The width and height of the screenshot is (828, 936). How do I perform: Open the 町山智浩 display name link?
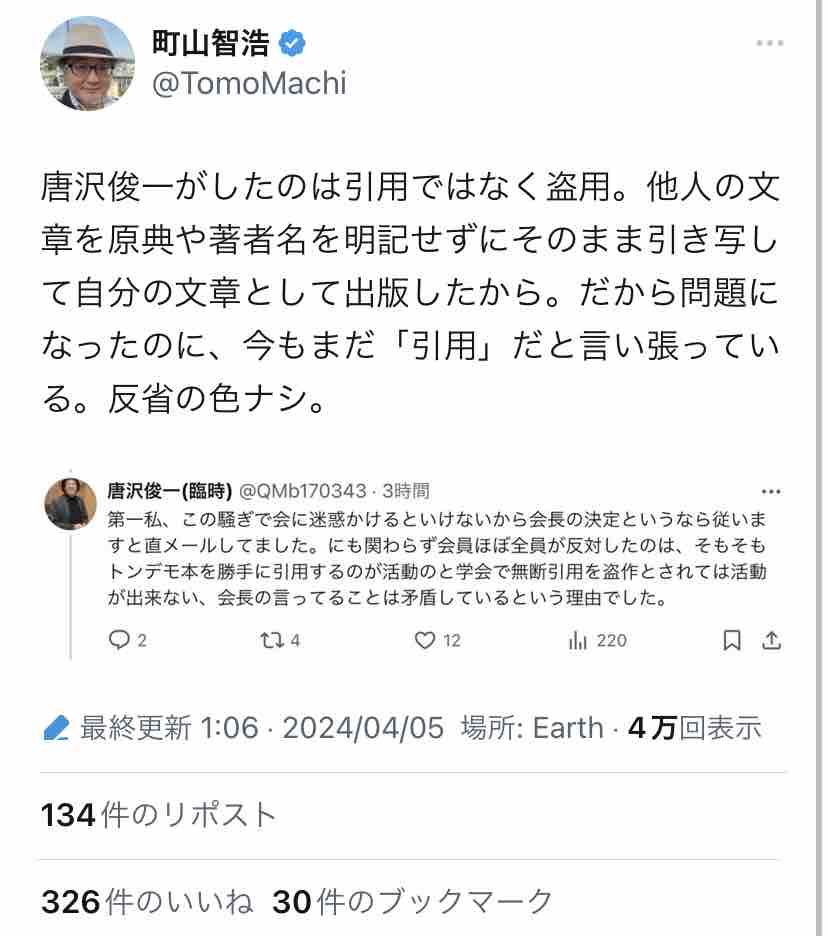pyautogui.click(x=211, y=43)
